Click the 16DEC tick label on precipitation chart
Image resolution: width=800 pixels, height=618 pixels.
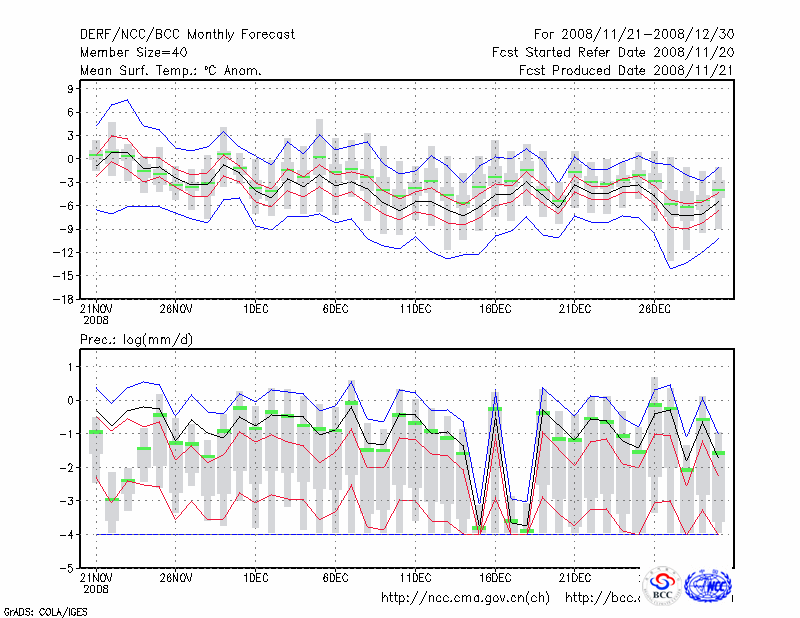495,578
